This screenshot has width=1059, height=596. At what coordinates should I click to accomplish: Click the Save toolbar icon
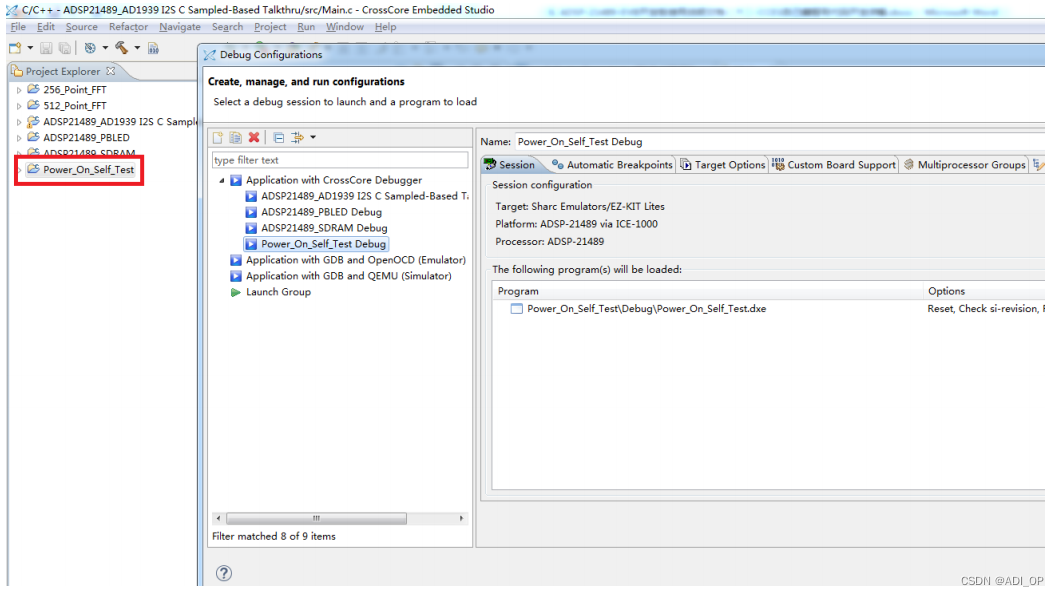[46, 48]
